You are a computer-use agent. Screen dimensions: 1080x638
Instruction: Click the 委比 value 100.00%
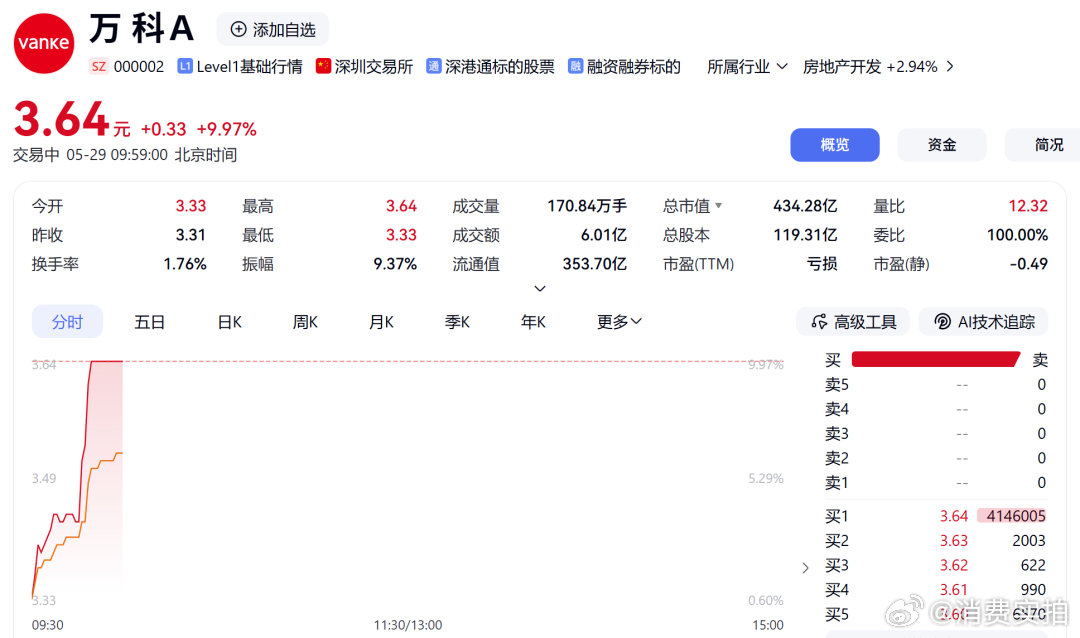click(x=1017, y=235)
